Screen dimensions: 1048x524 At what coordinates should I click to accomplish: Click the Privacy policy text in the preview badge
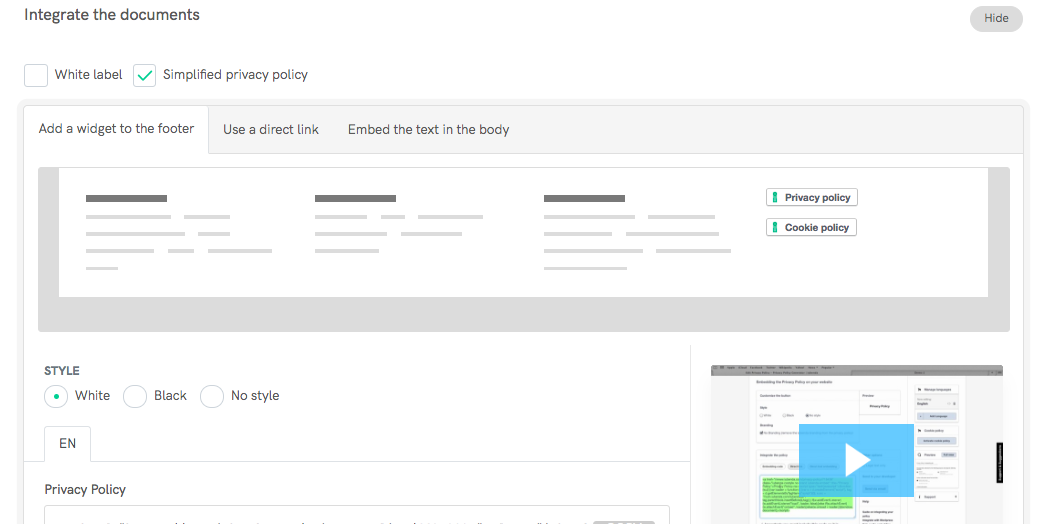pos(817,198)
